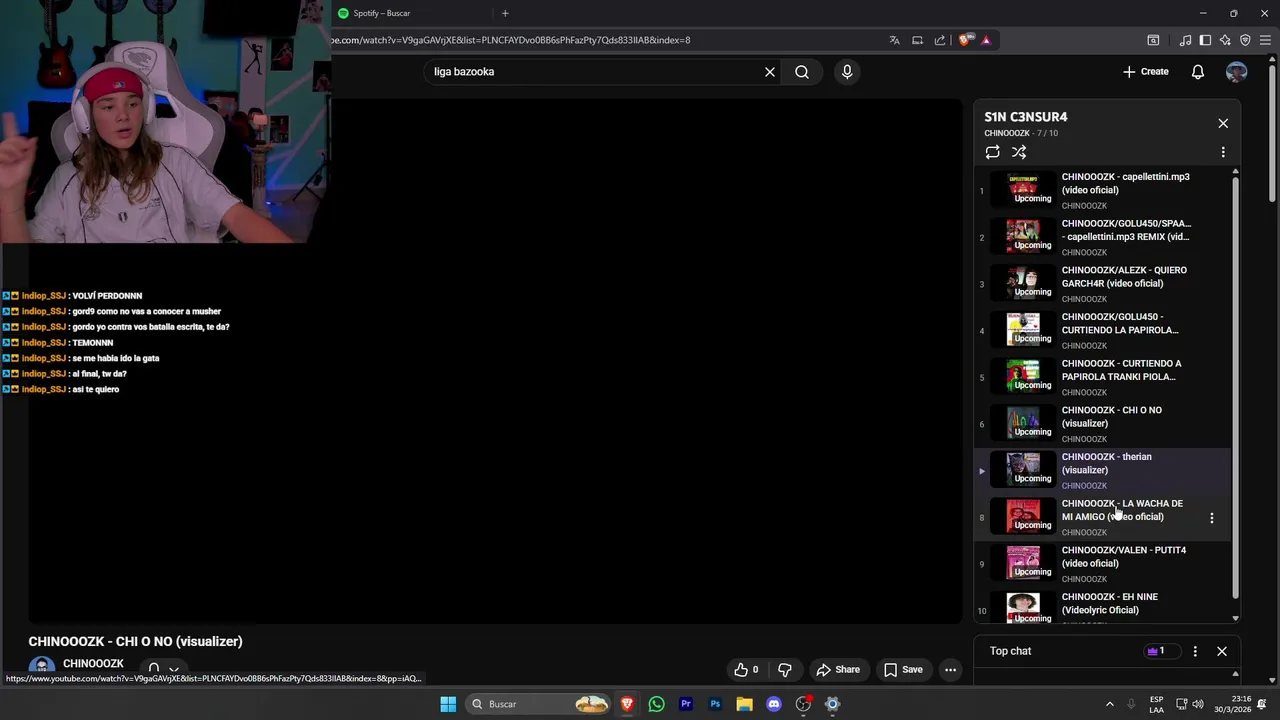Screen dimensions: 1280x720
Task: Open WhatsApp from the taskbar
Action: [x=656, y=704]
